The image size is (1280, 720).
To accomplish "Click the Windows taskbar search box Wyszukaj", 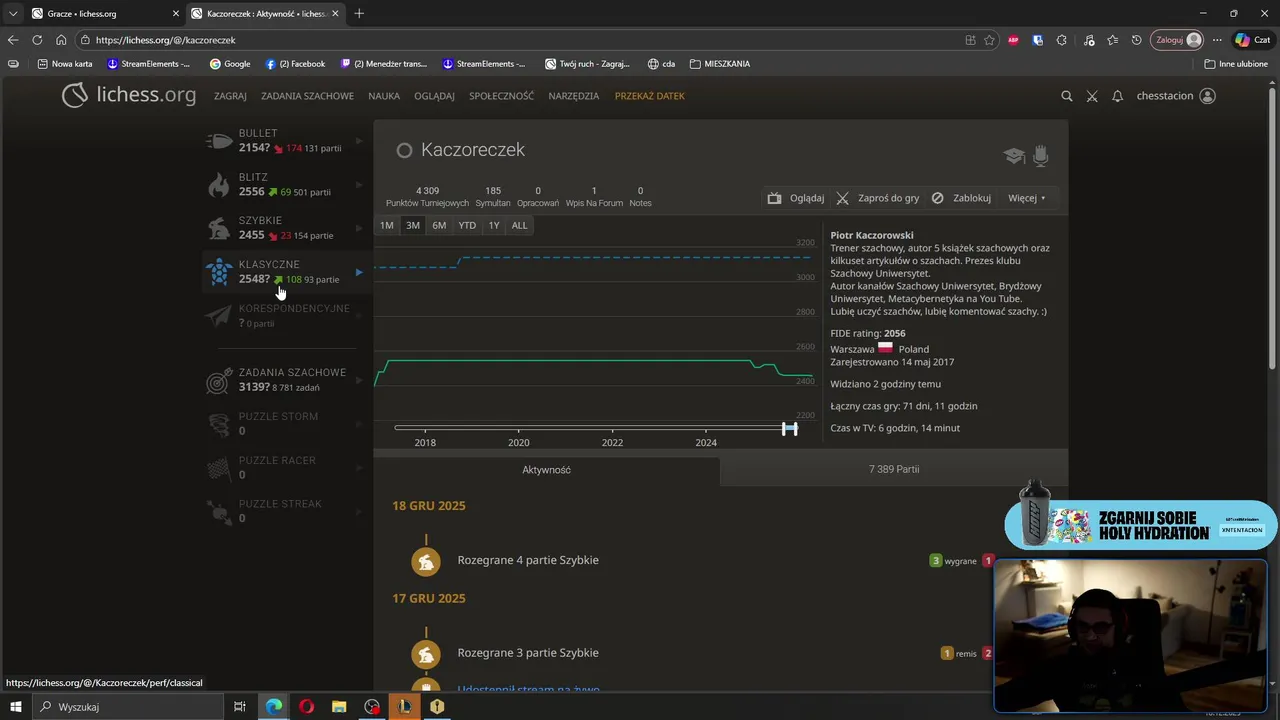I will 129,707.
